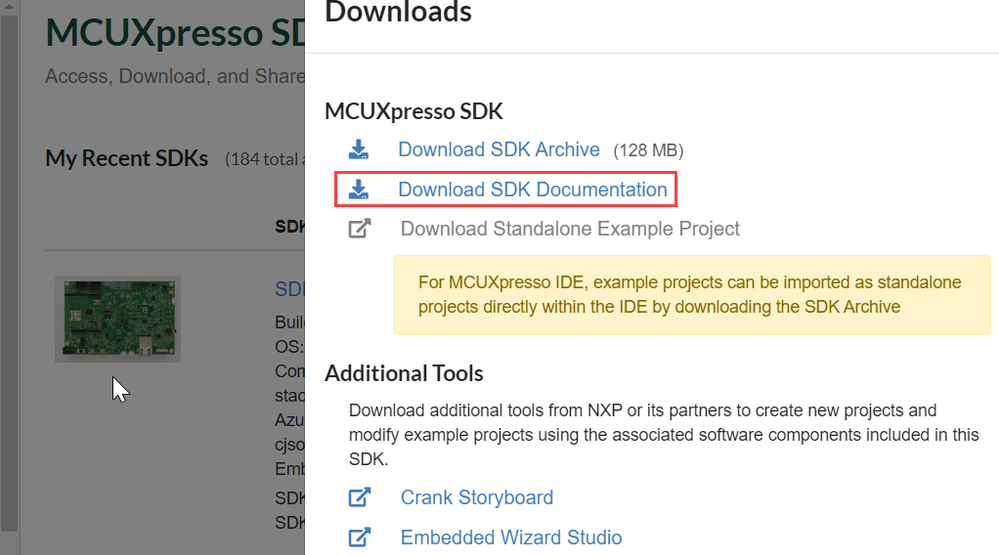Click download icon beside Download SDK Archive

(358, 150)
